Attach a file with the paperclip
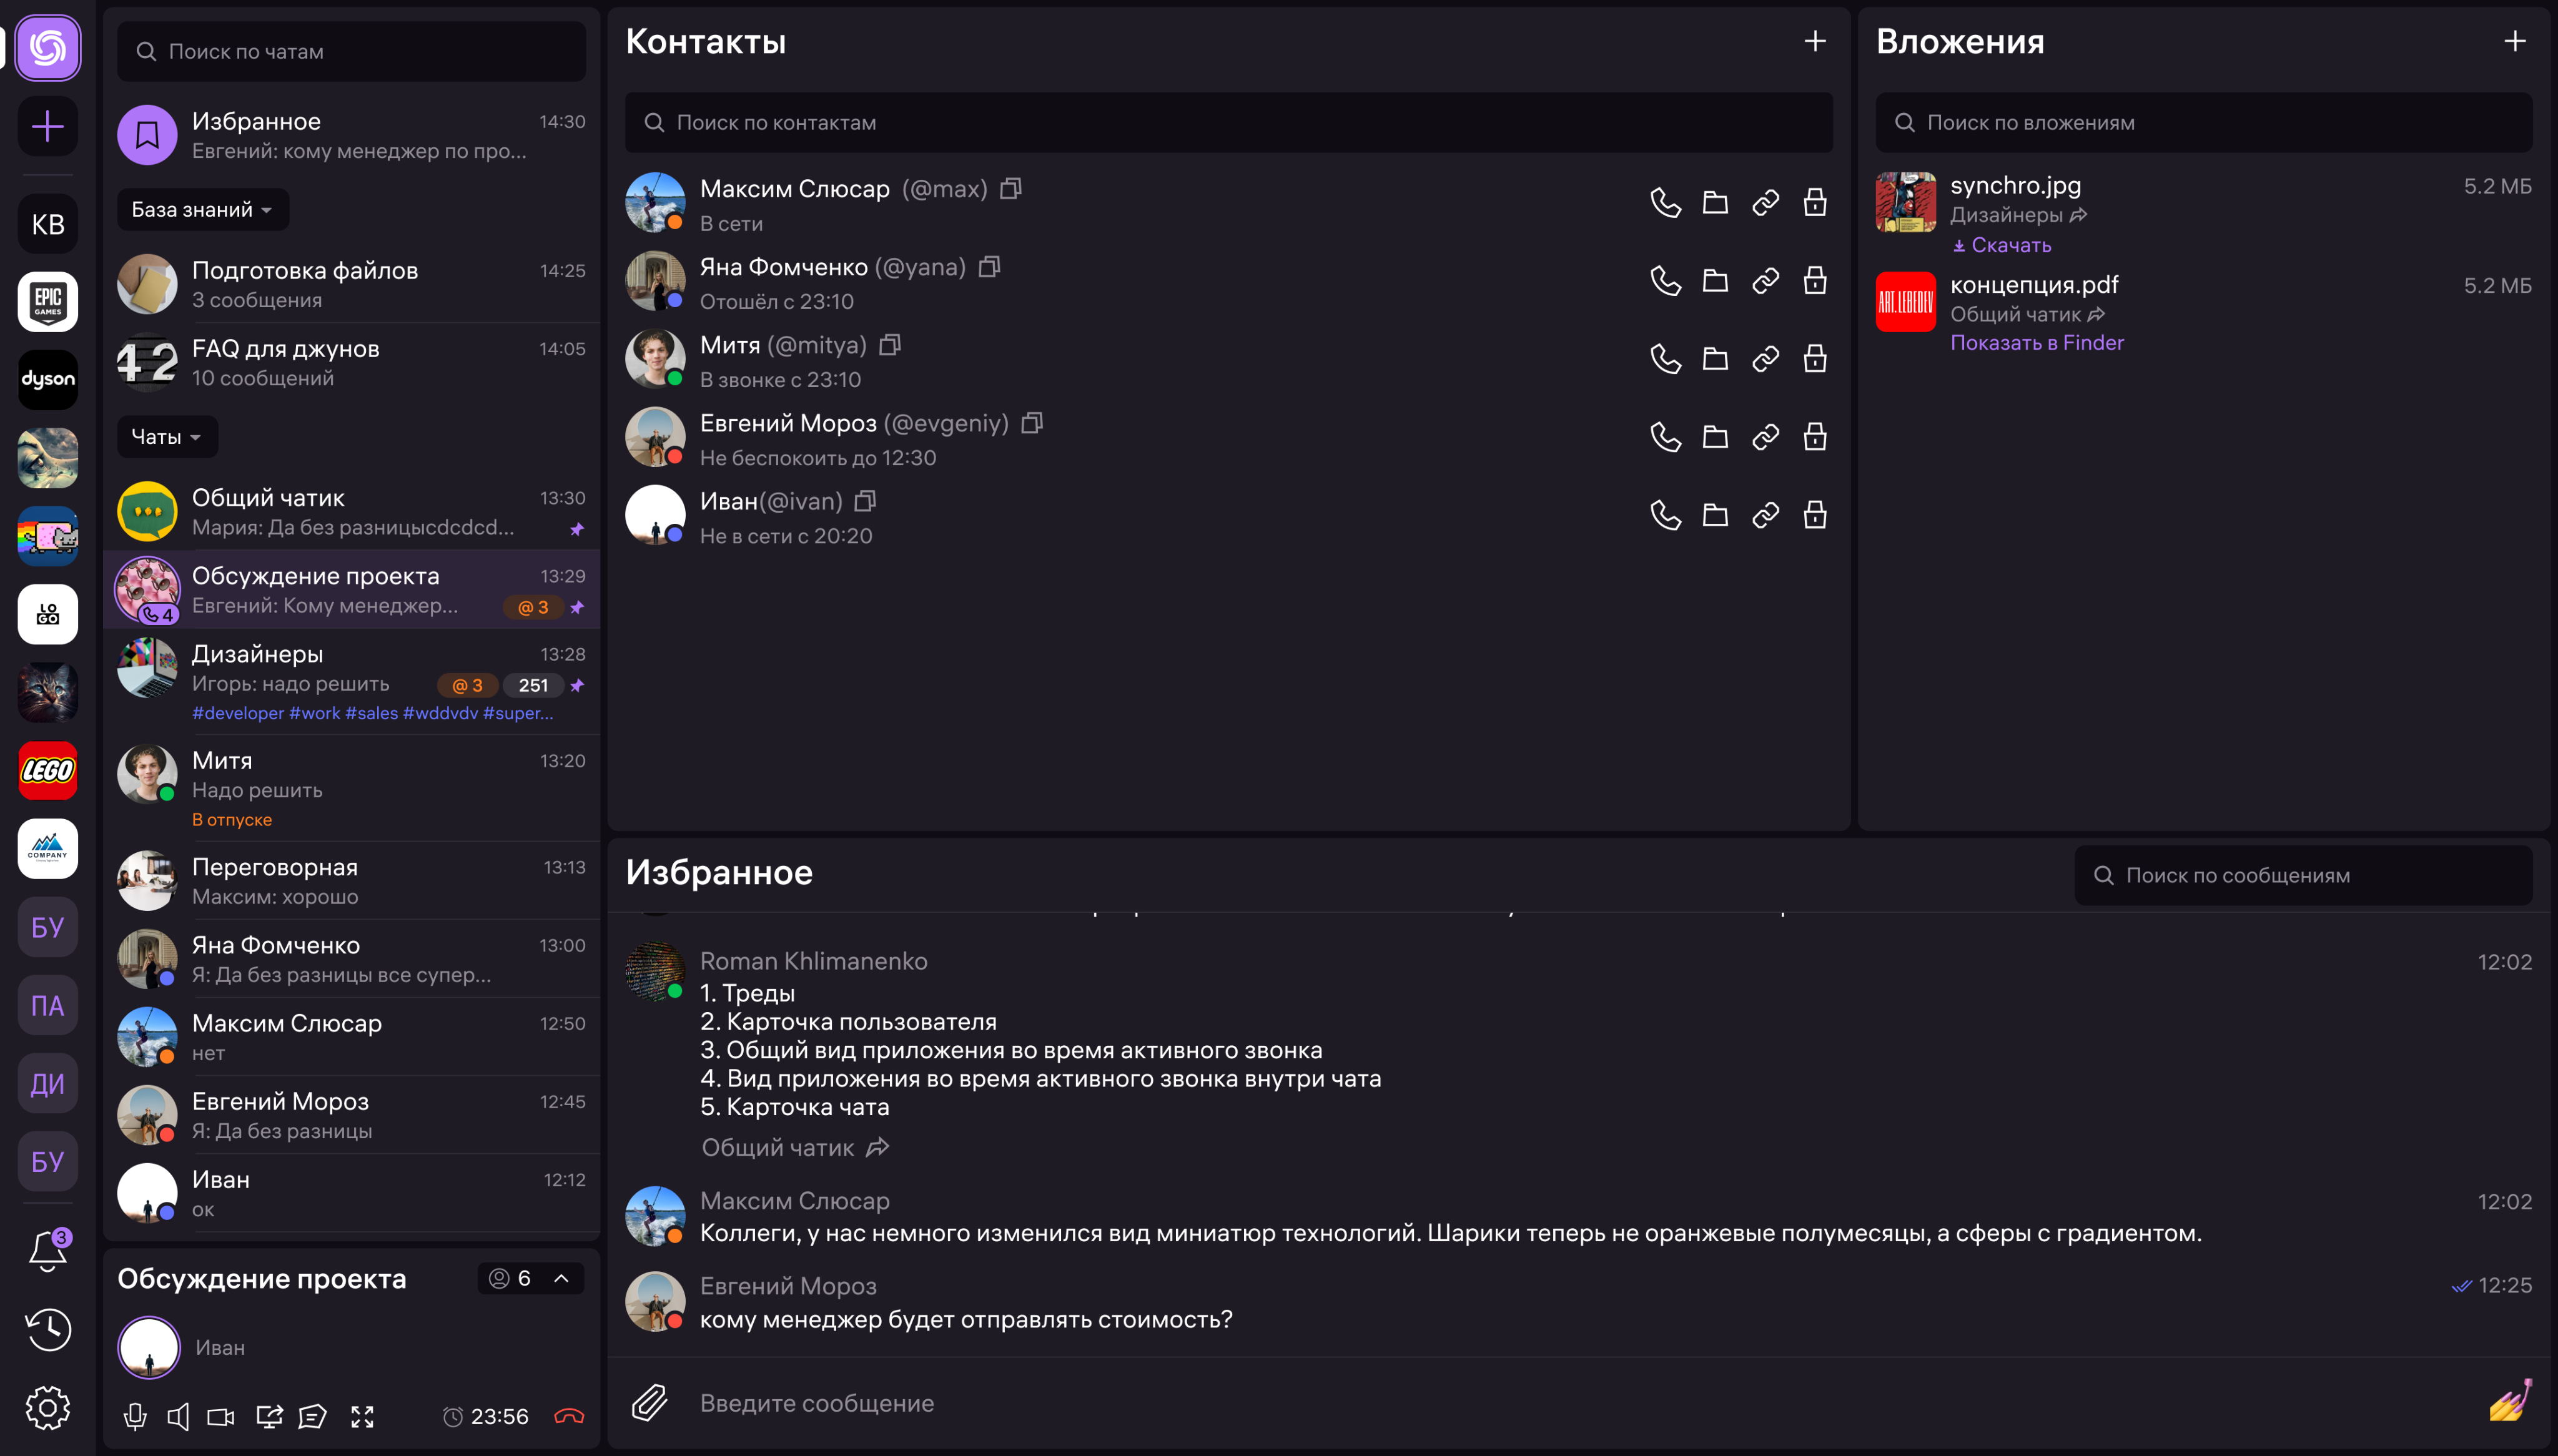The height and width of the screenshot is (1456, 2558). click(x=650, y=1402)
